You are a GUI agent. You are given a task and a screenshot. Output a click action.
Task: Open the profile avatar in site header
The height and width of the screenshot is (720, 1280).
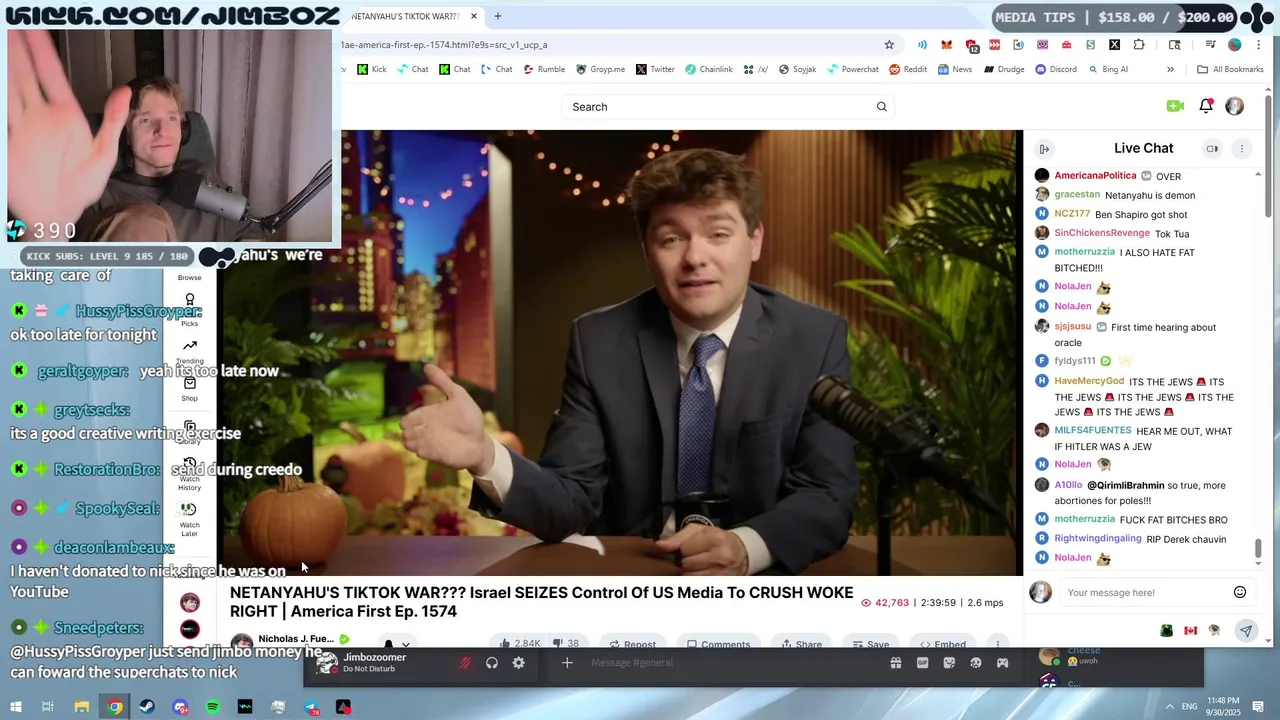[1235, 106]
